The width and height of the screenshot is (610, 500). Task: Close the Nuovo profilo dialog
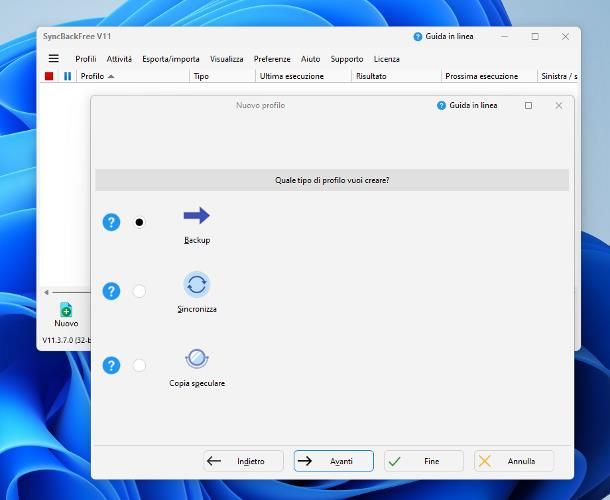559,105
